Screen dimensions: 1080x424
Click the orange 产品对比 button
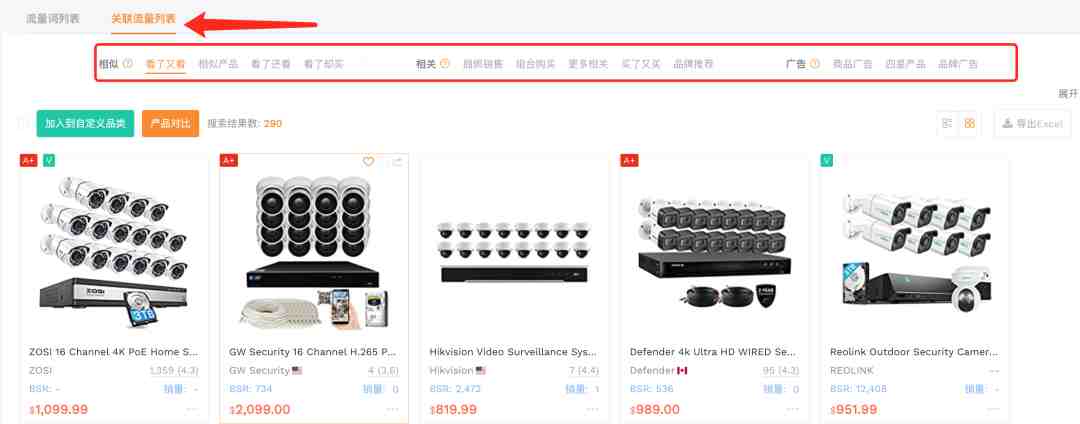(x=170, y=124)
